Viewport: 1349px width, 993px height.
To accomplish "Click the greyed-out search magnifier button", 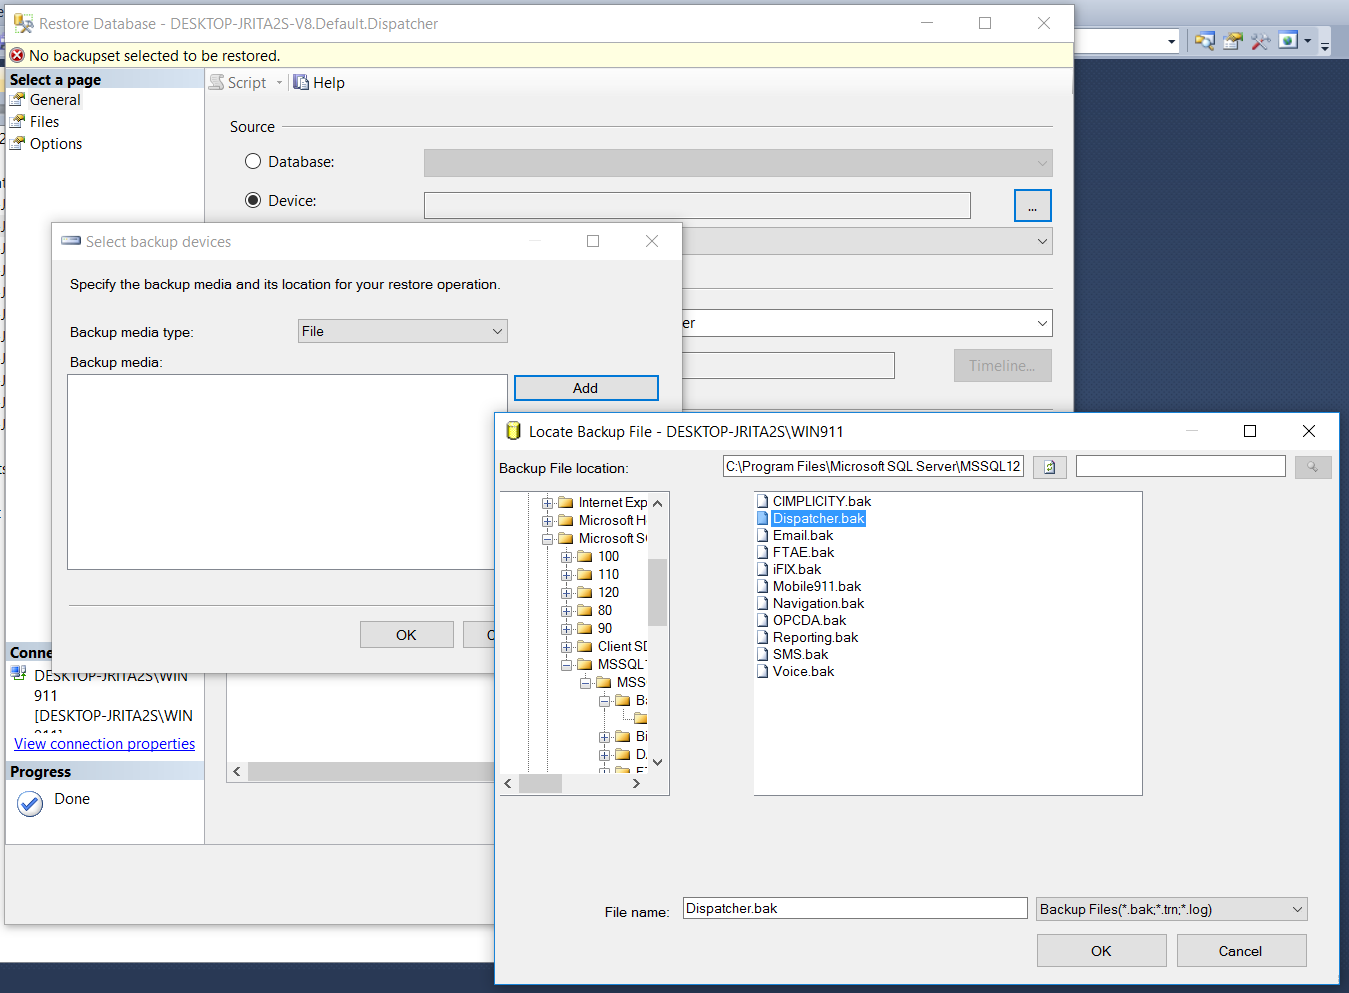I will (x=1312, y=467).
